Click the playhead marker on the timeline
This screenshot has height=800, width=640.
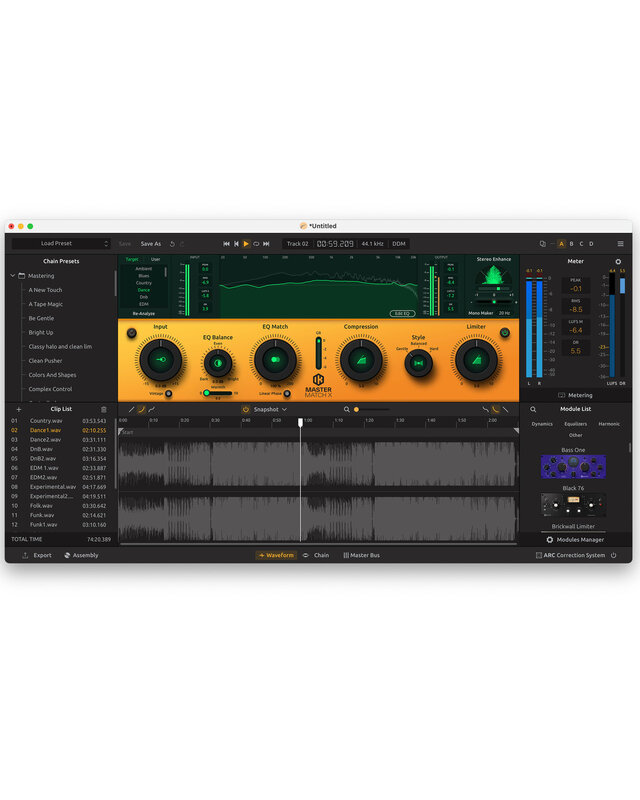click(x=301, y=422)
